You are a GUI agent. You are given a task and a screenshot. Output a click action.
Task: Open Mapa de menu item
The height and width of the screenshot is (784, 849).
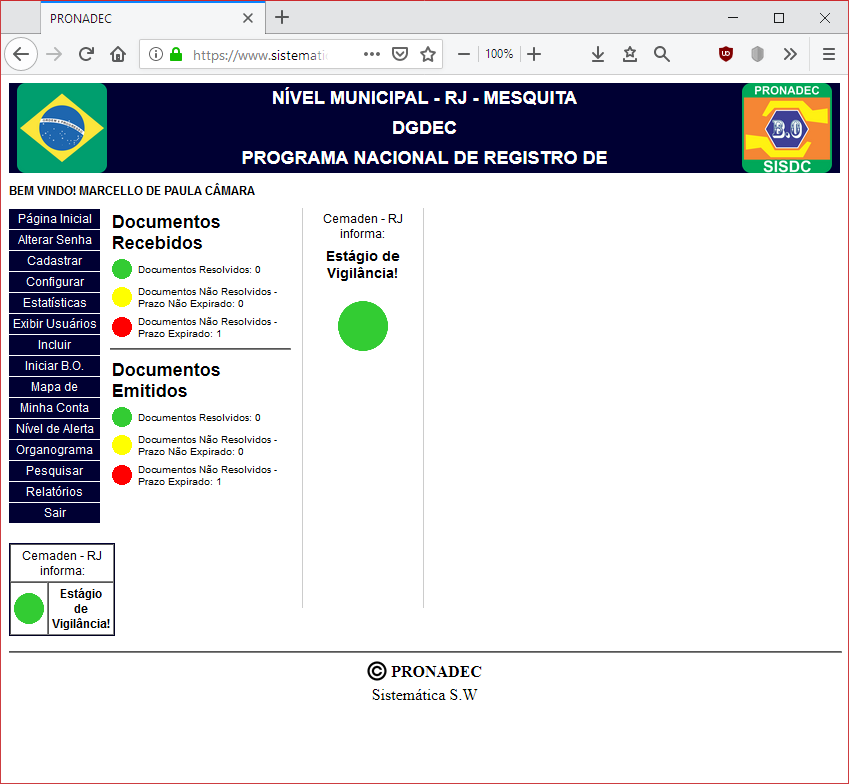[x=55, y=387]
